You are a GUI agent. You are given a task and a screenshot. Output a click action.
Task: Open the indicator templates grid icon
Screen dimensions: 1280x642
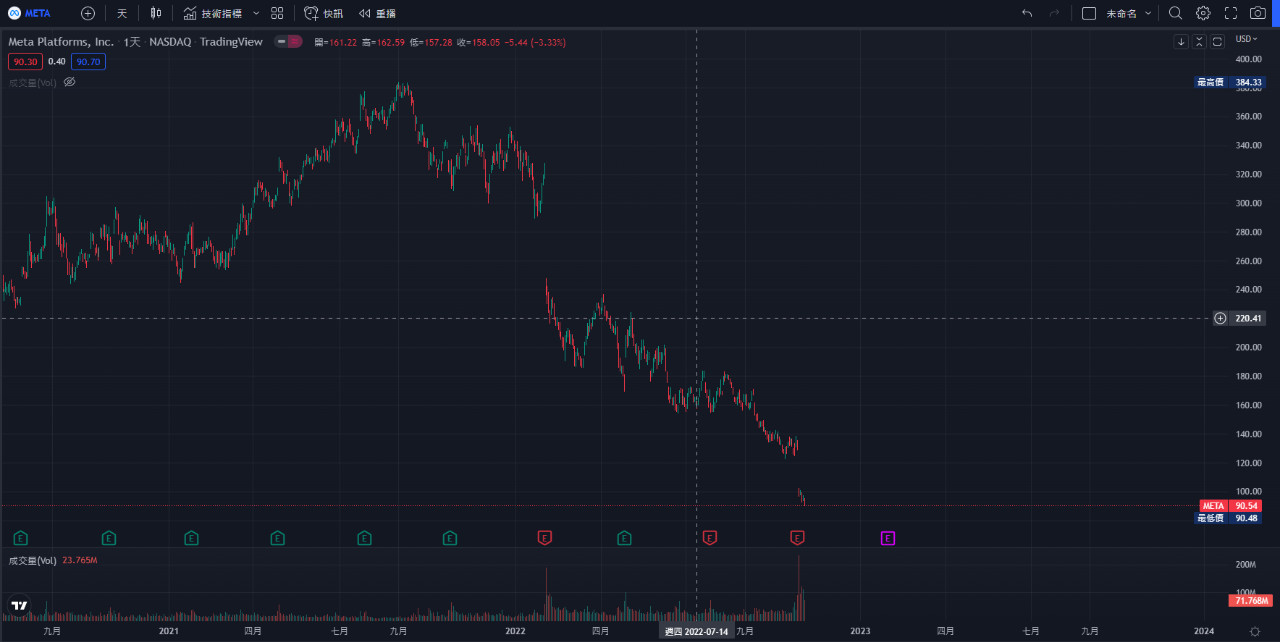pos(277,13)
